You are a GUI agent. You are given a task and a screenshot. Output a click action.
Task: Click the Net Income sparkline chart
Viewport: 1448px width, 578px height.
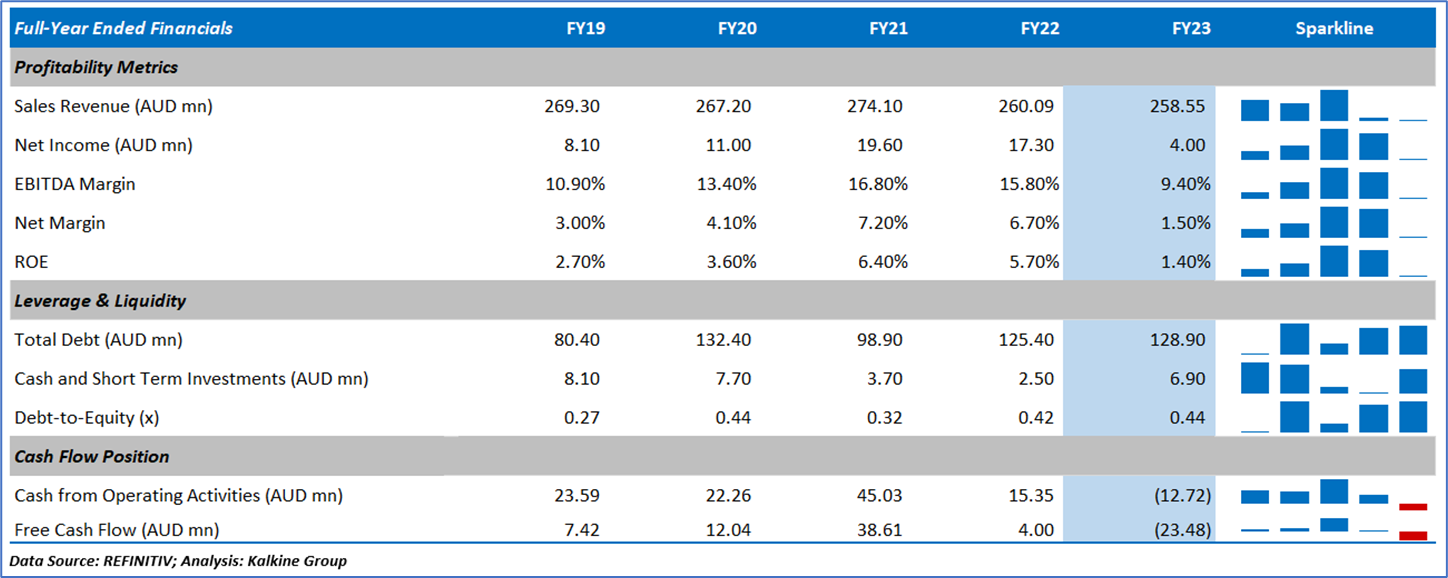click(x=1333, y=145)
